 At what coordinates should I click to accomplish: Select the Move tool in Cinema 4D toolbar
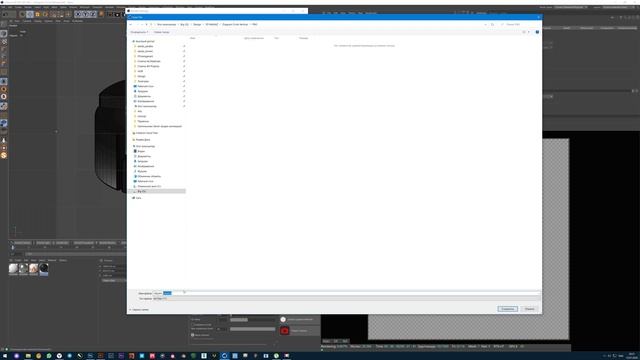pos(30,14)
